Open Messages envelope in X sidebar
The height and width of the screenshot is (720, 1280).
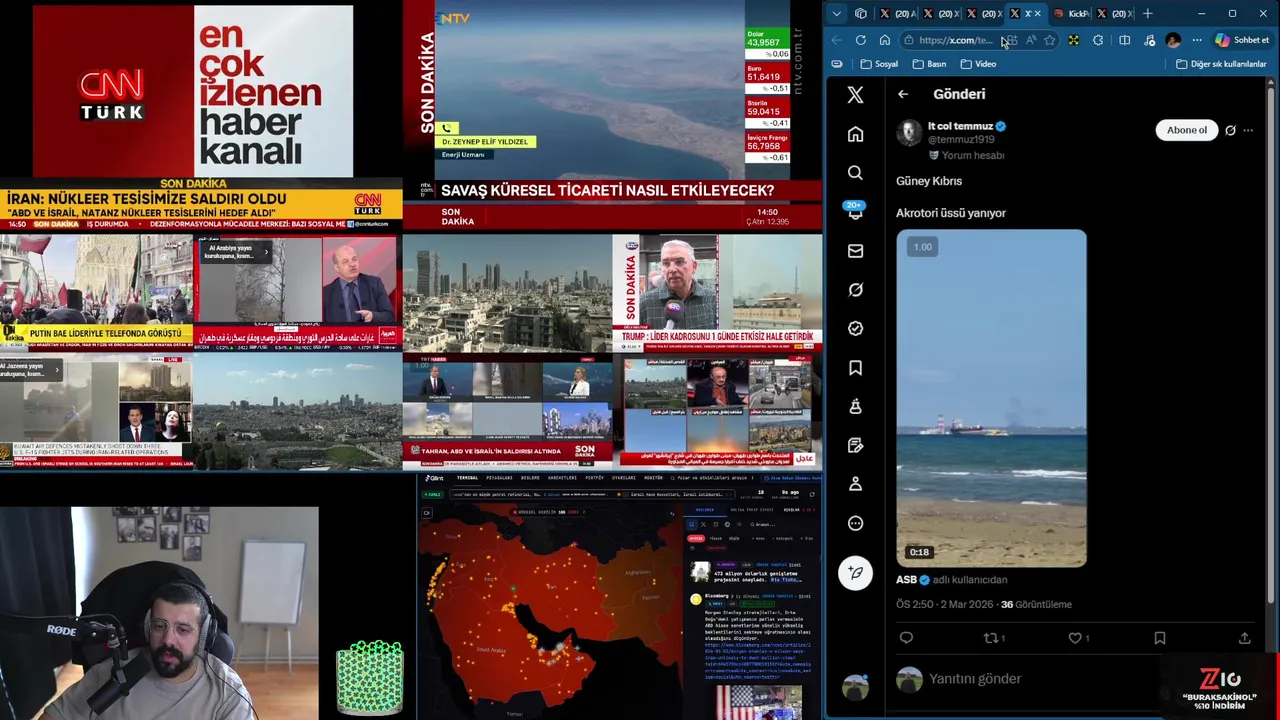coord(855,251)
